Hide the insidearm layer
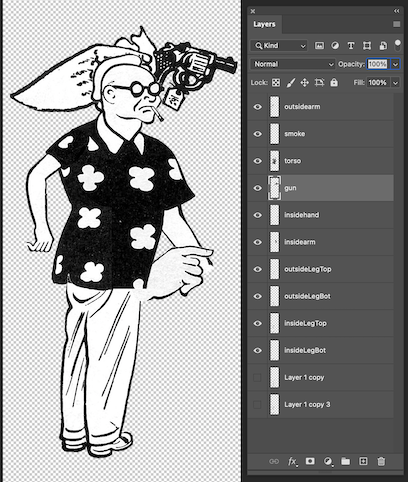408x482 pixels. 258,242
